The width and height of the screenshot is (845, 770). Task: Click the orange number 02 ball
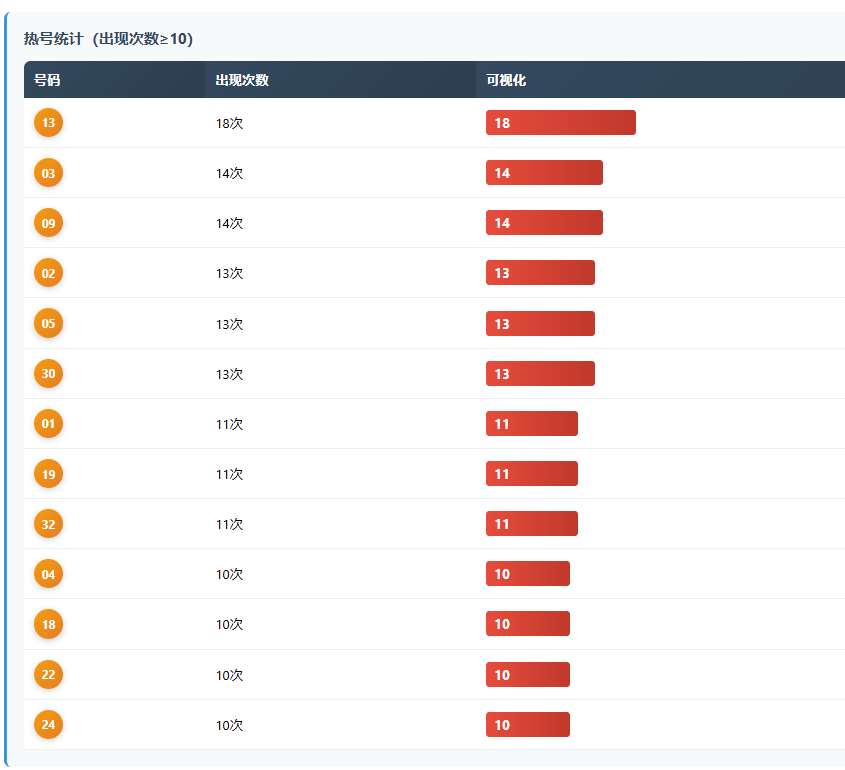pyautogui.click(x=48, y=273)
